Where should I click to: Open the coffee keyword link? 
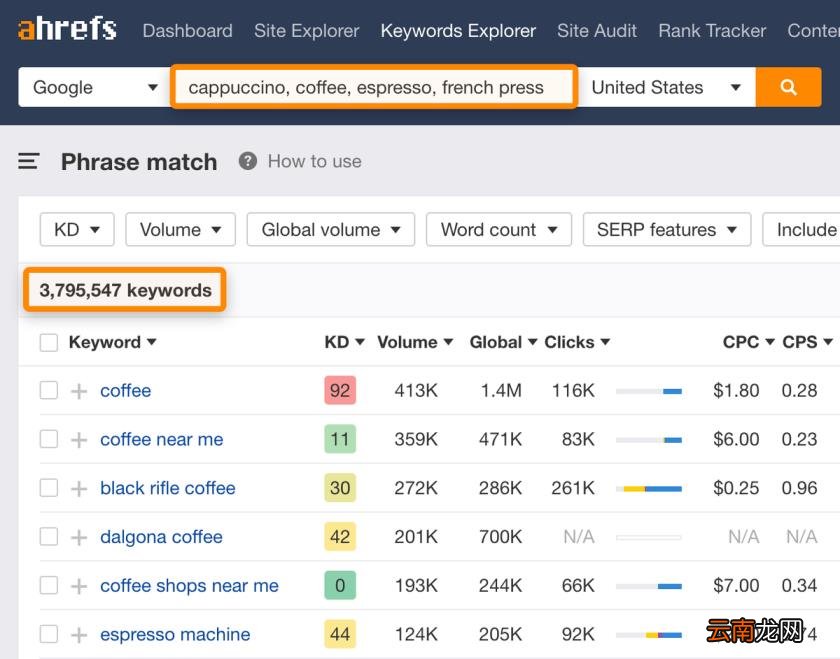[x=125, y=391]
